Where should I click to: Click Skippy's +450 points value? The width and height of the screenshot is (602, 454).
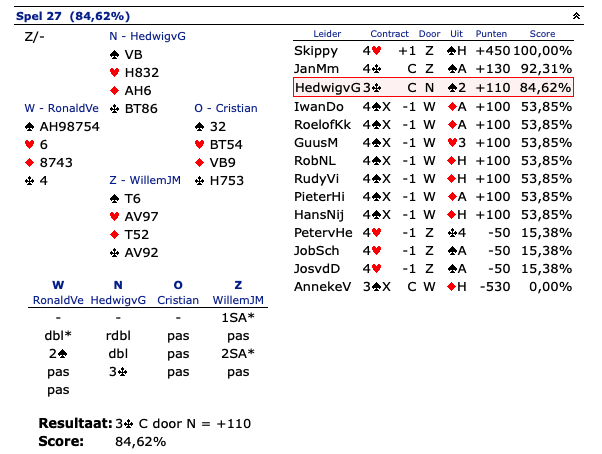point(493,51)
